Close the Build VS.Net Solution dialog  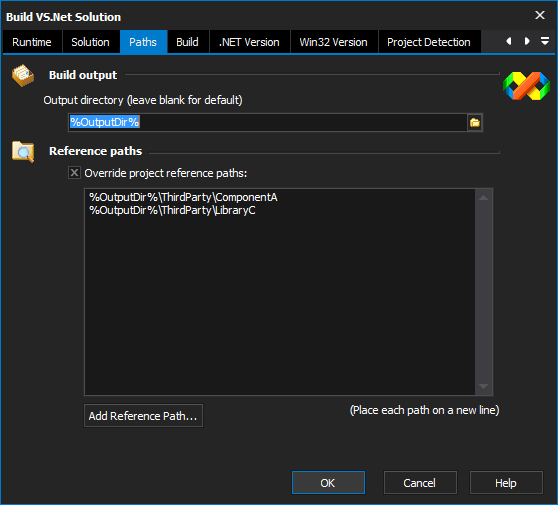click(x=540, y=15)
